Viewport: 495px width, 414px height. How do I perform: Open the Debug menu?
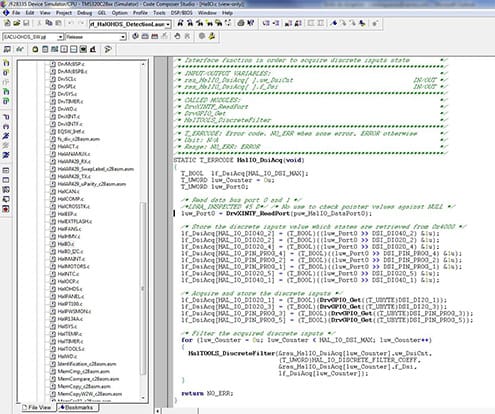pos(84,13)
